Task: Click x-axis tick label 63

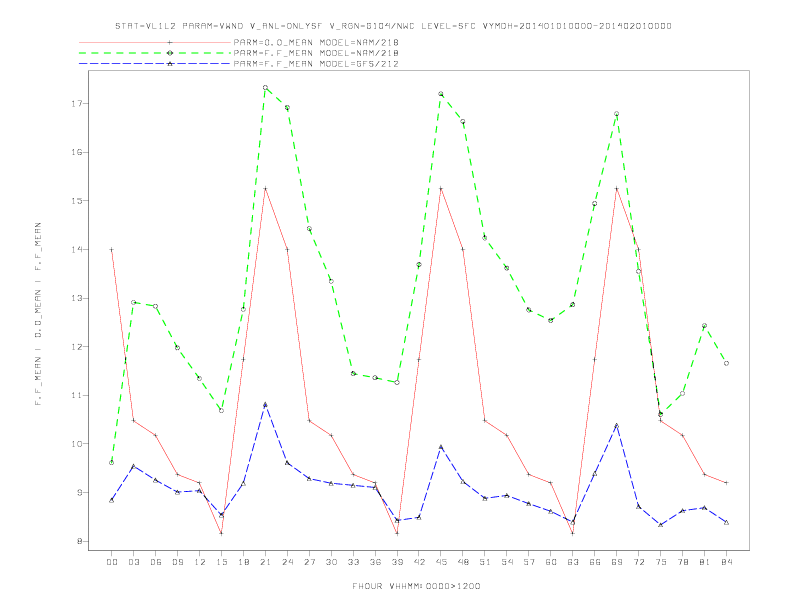Action: point(573,562)
